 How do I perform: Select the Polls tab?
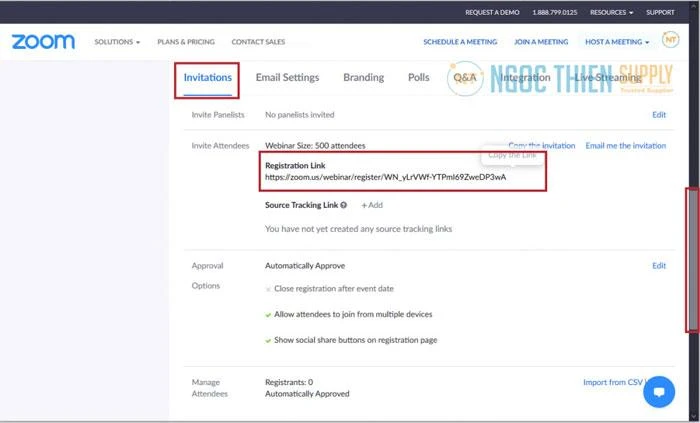419,78
